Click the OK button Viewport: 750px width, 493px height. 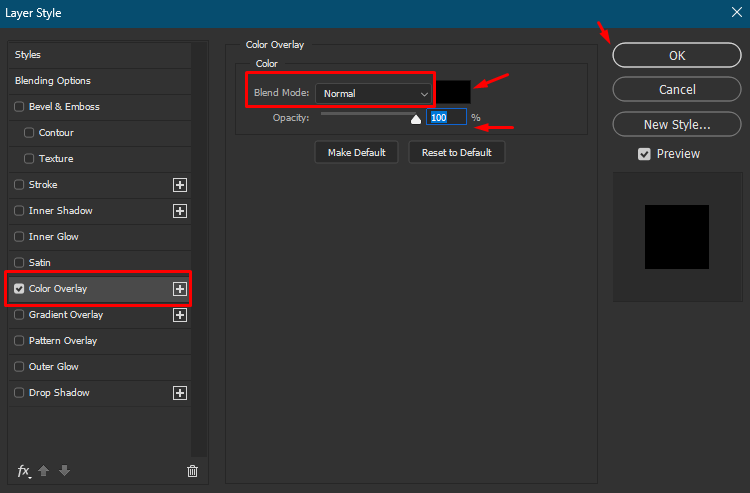click(677, 55)
